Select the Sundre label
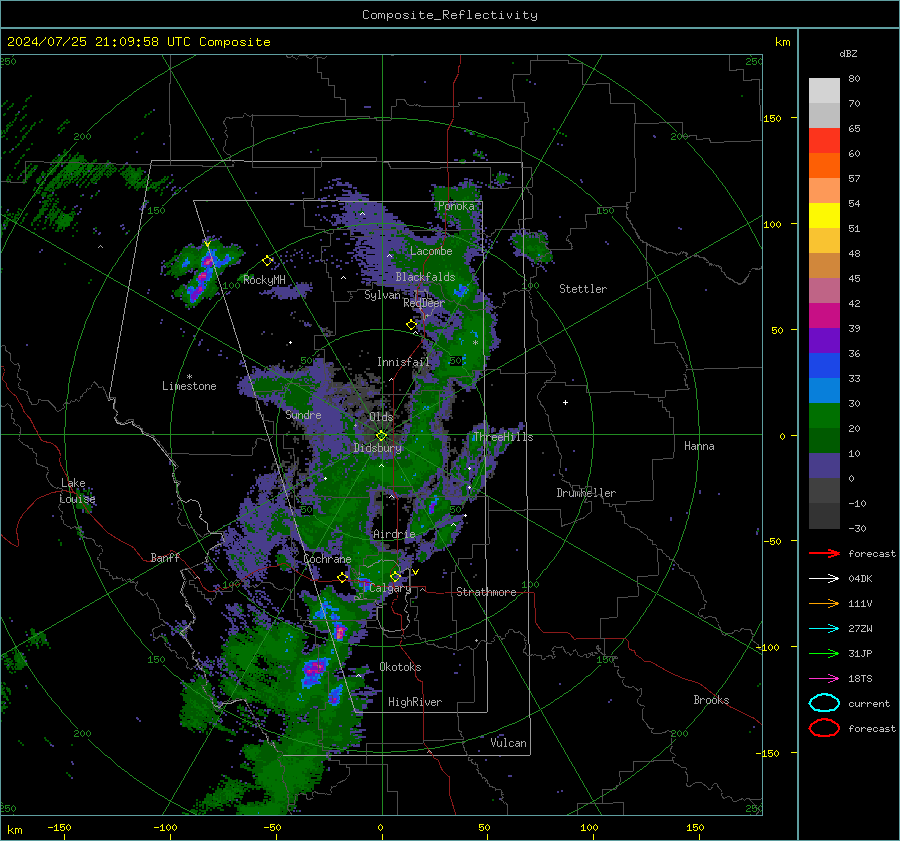This screenshot has height=841, width=900. pyautogui.click(x=303, y=414)
